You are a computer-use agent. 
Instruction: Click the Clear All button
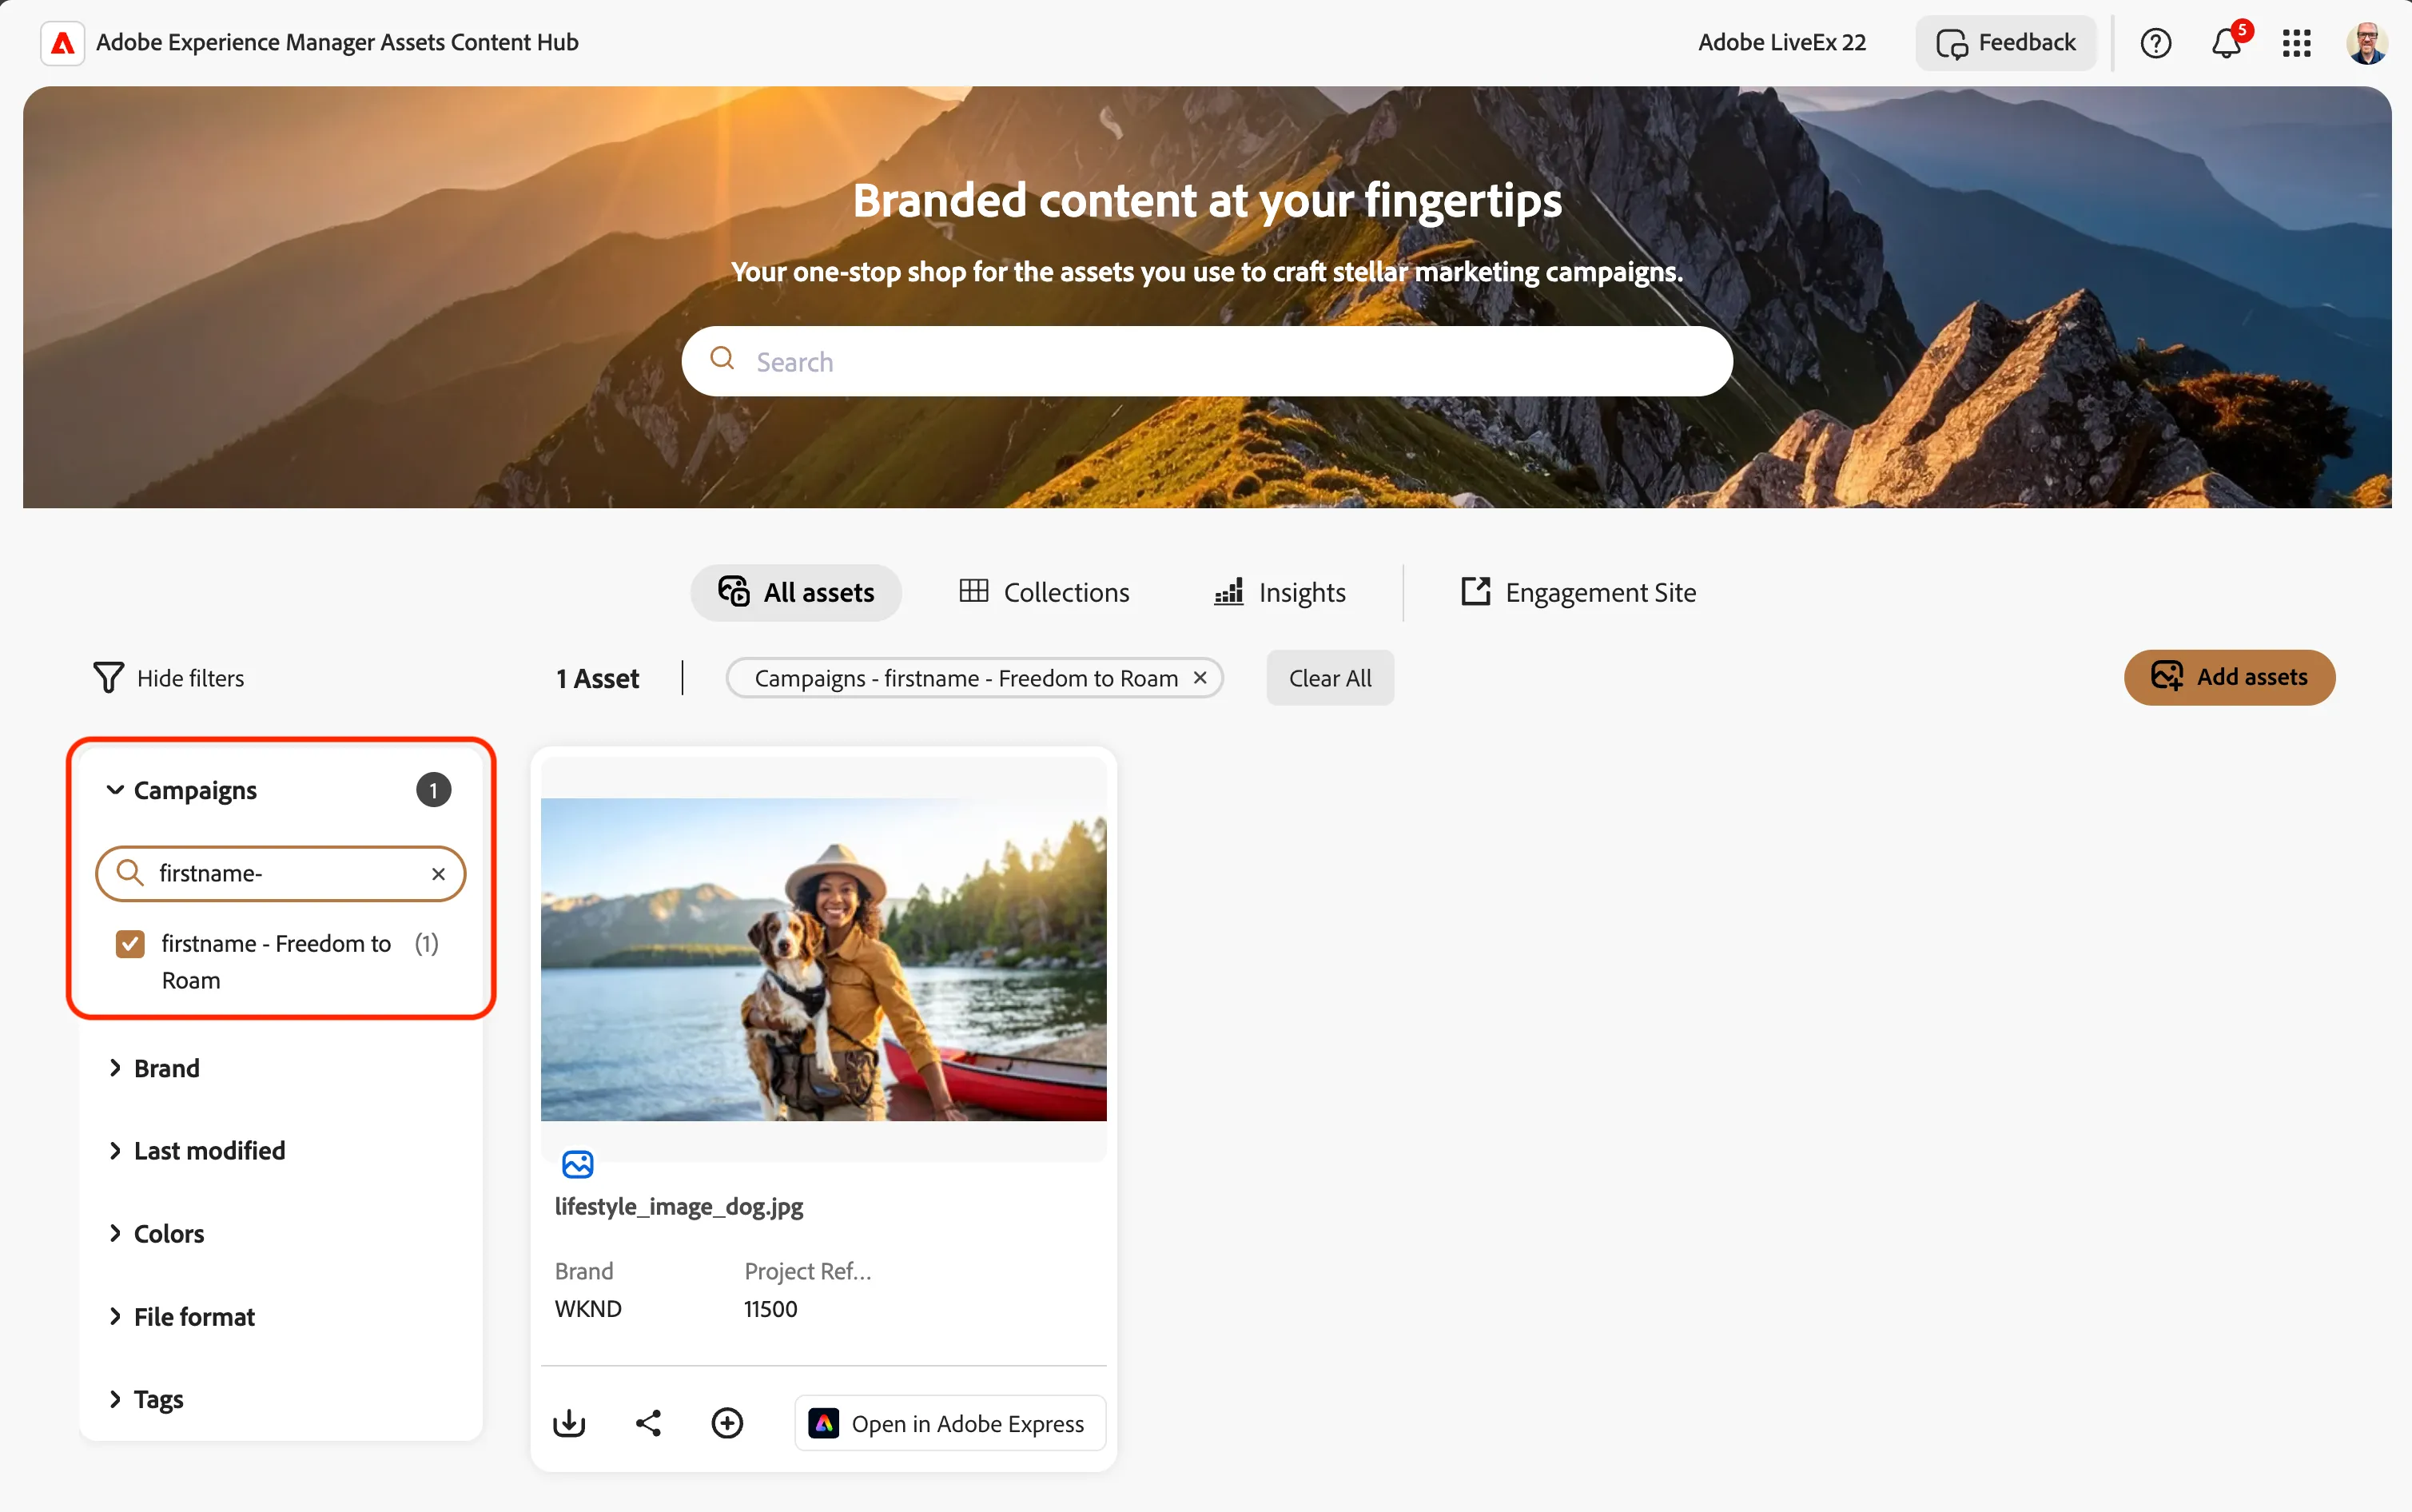[1330, 677]
